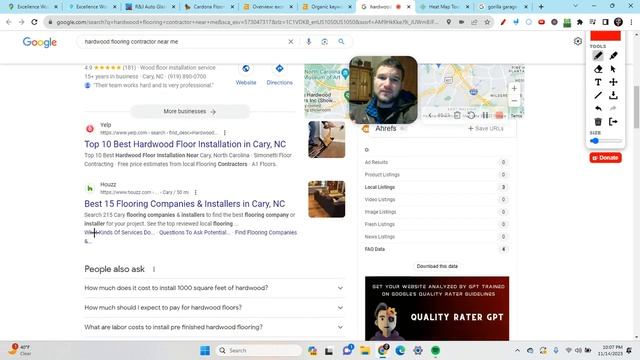The image size is (640, 360).
Task: Switch to the R&J Auto Glass tab
Action: tap(150, 7)
